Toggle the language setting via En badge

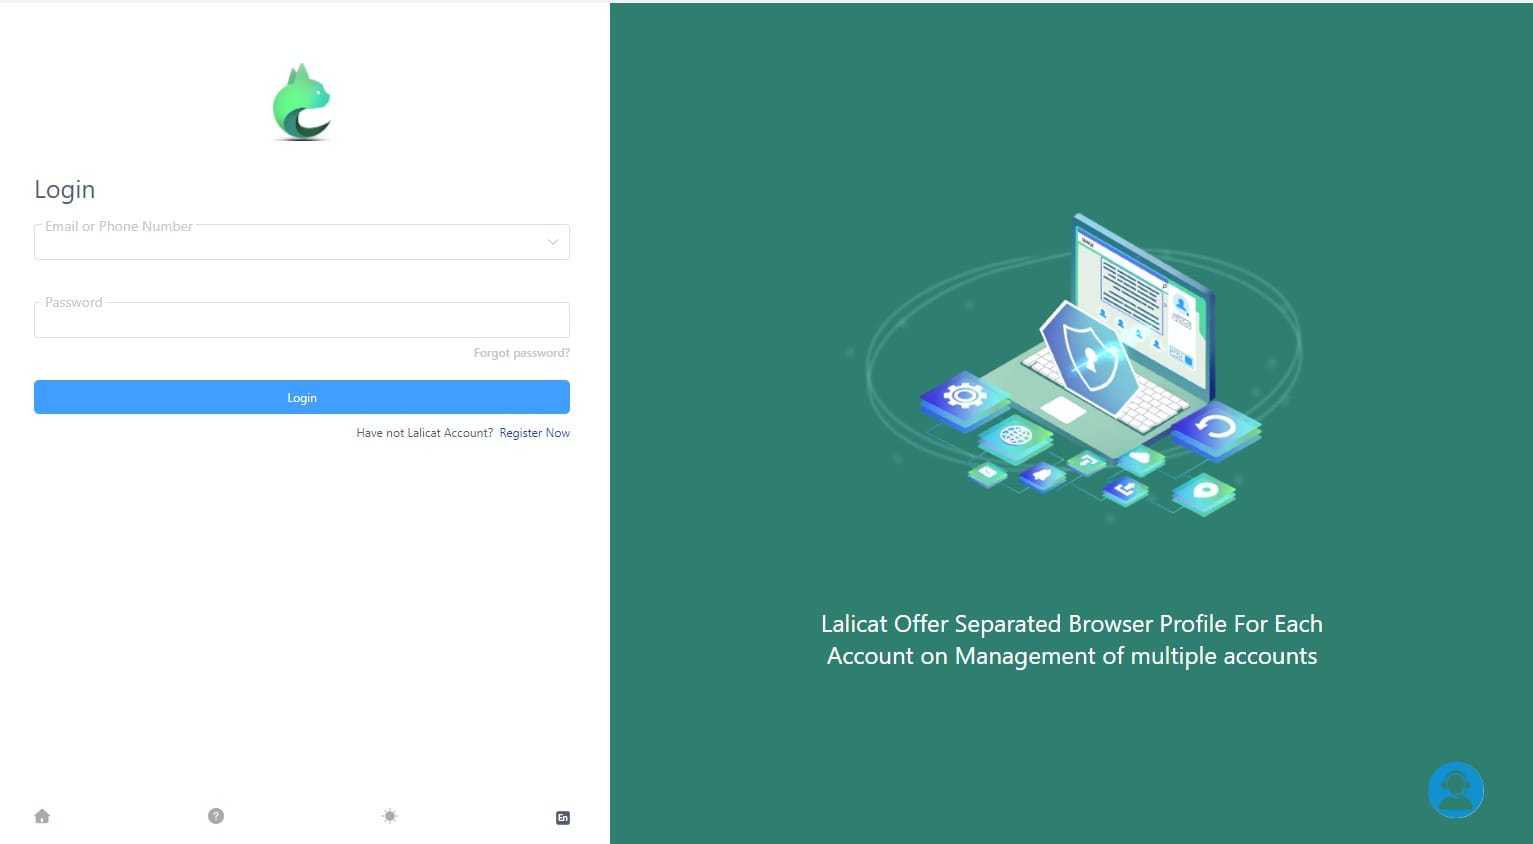click(x=562, y=817)
